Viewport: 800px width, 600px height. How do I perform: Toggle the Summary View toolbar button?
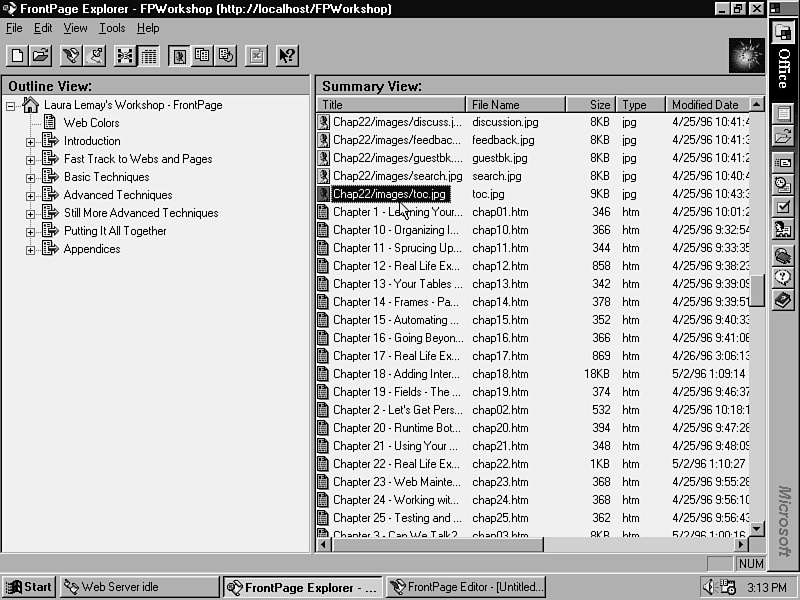tap(149, 56)
